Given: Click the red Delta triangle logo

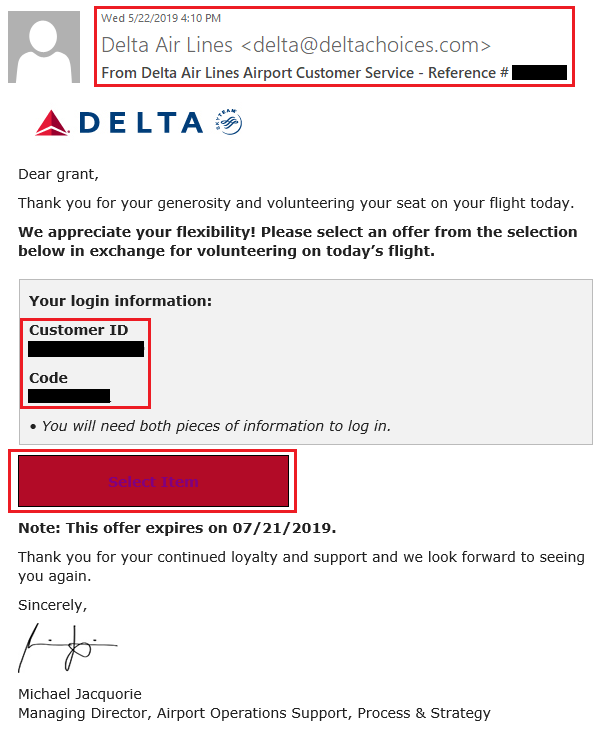Looking at the screenshot, I should (x=52, y=123).
